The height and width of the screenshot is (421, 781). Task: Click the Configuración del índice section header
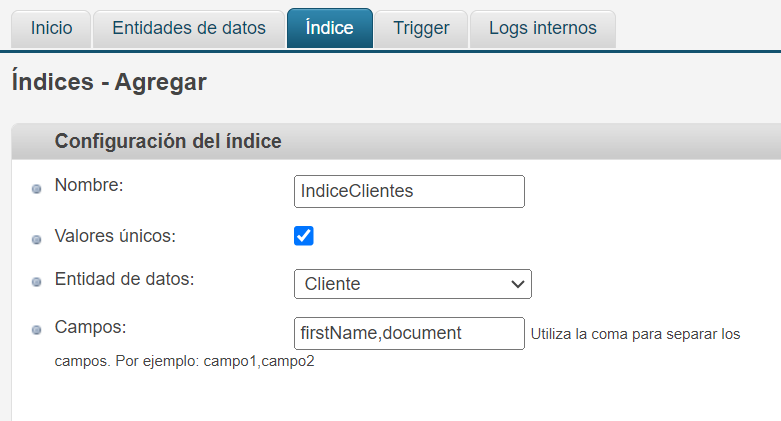167,142
